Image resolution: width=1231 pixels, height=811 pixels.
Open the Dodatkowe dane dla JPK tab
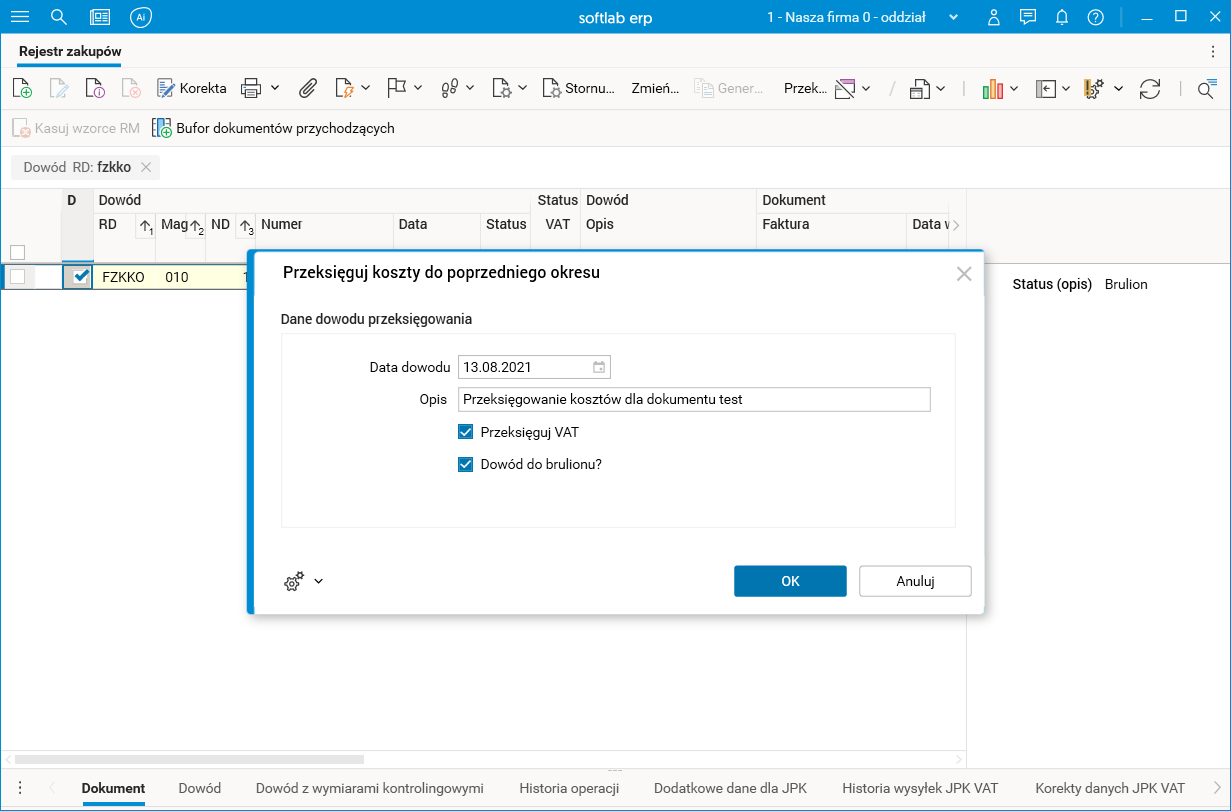point(730,788)
